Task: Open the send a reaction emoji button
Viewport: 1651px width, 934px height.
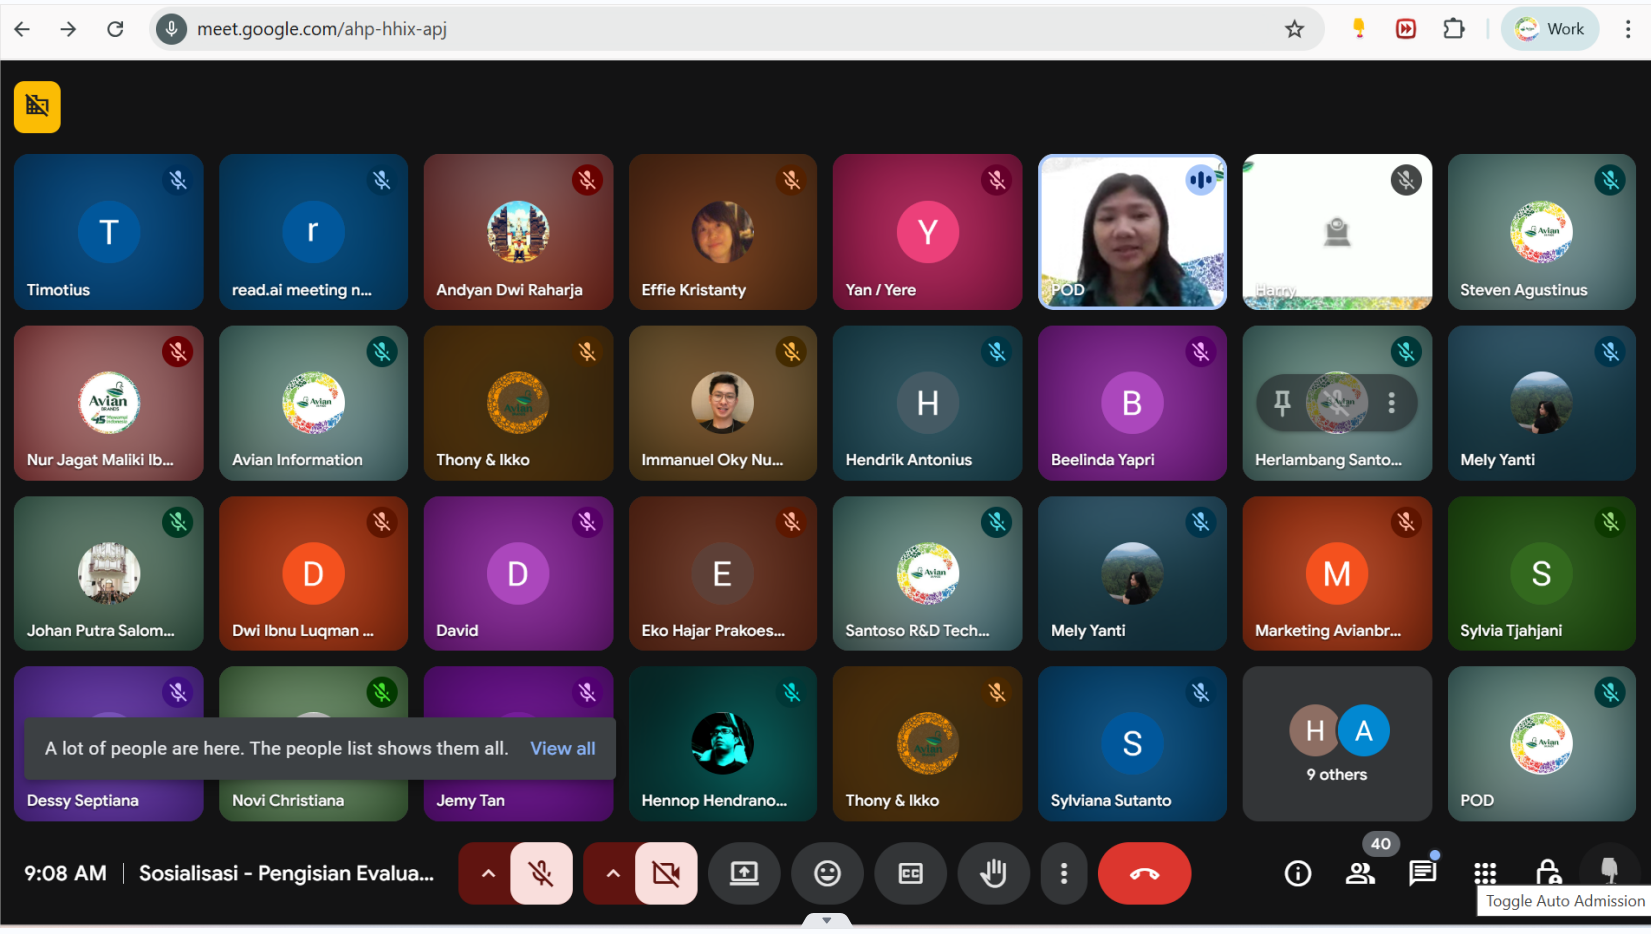Action: tap(827, 873)
